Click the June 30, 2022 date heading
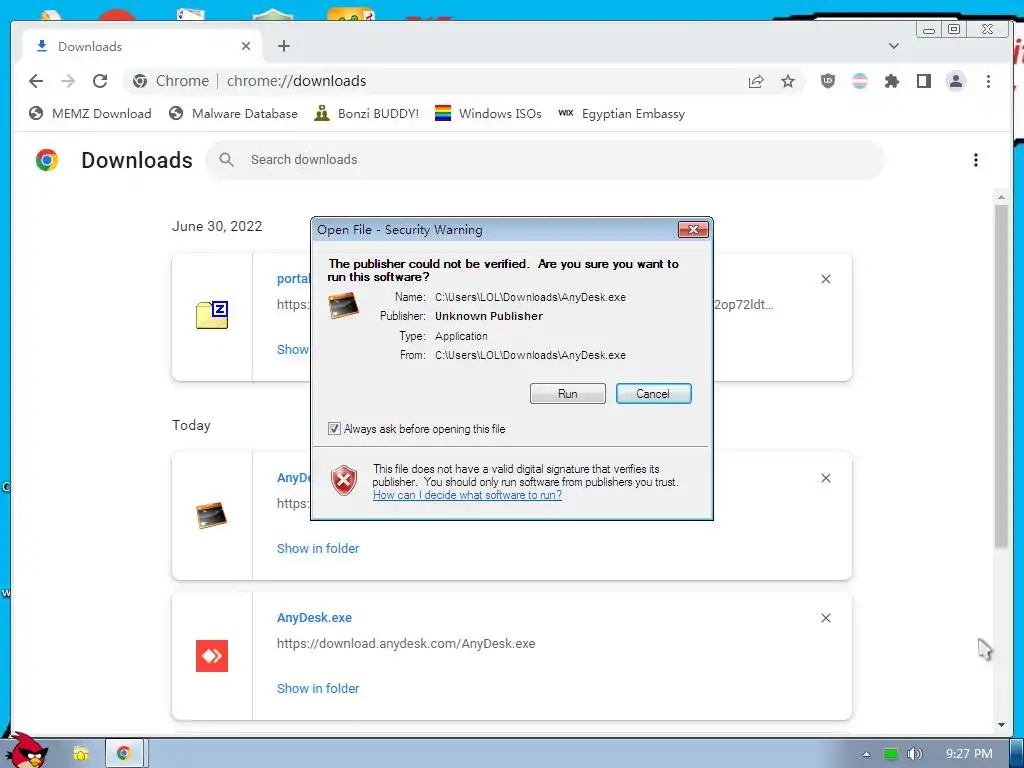The width and height of the screenshot is (1024, 768). pyautogui.click(x=217, y=227)
